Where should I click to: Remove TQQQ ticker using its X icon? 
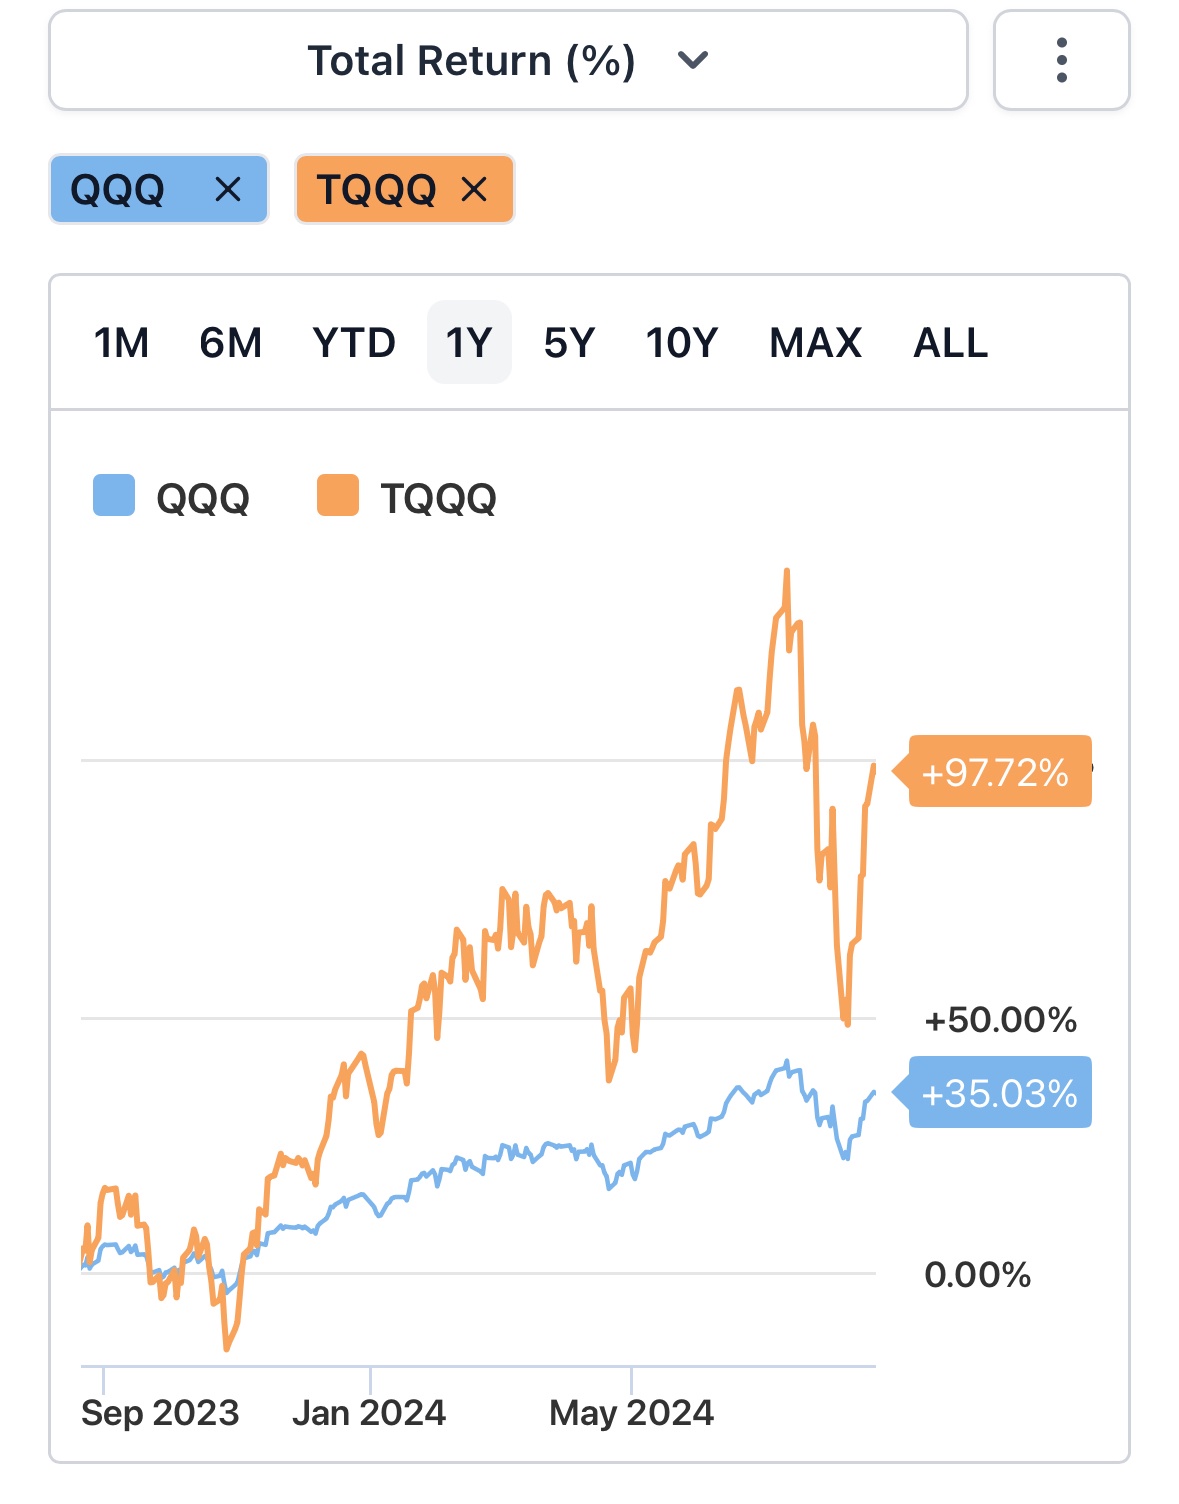(x=474, y=189)
